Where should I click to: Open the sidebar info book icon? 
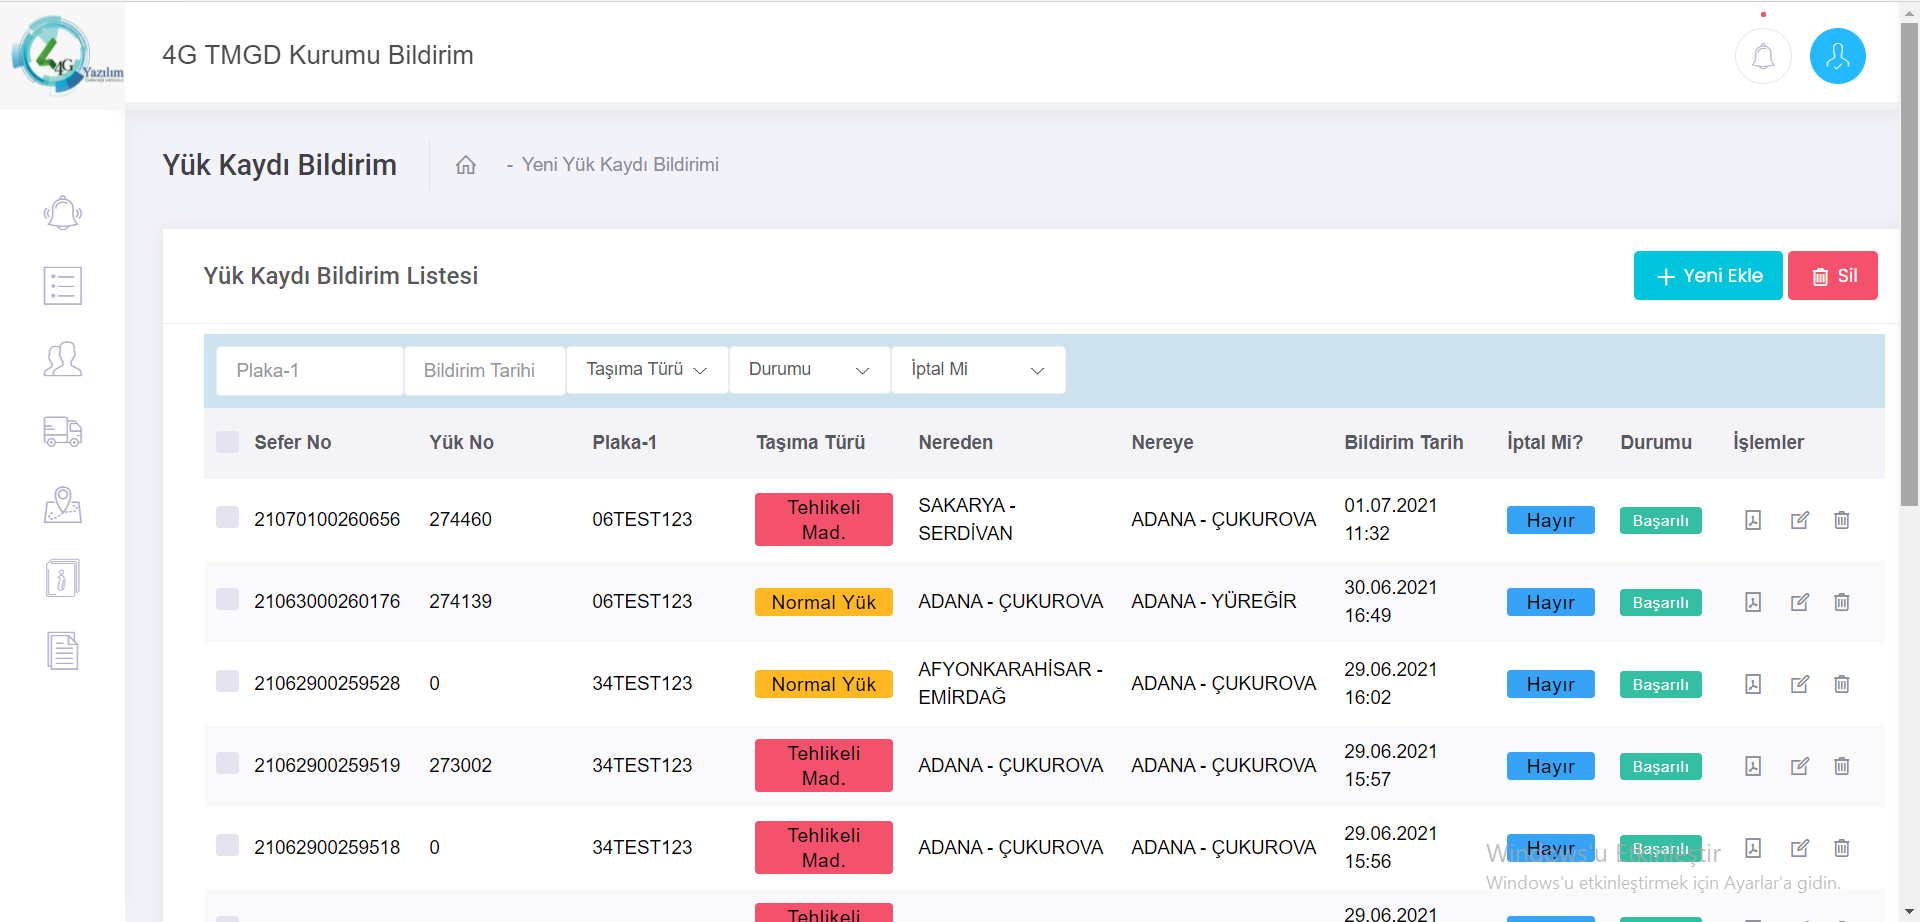tap(63, 578)
